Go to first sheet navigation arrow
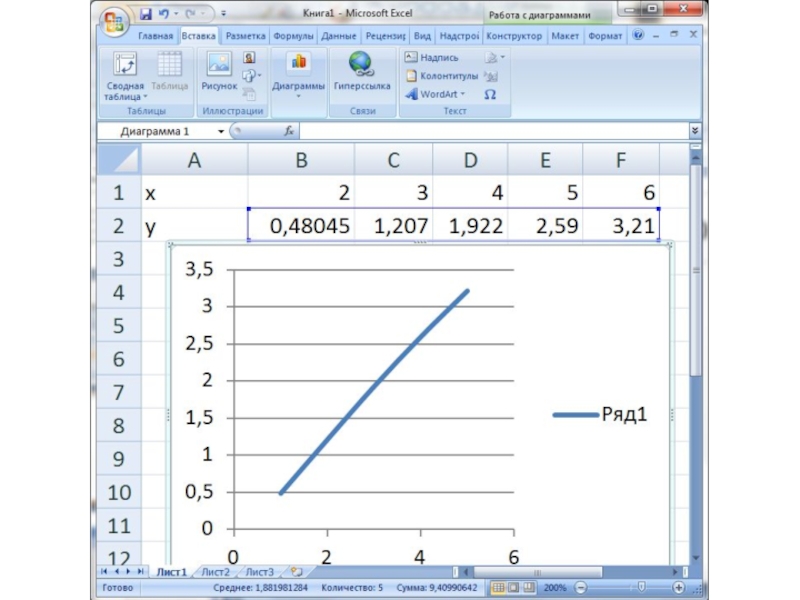This screenshot has width=800, height=600. tap(104, 572)
